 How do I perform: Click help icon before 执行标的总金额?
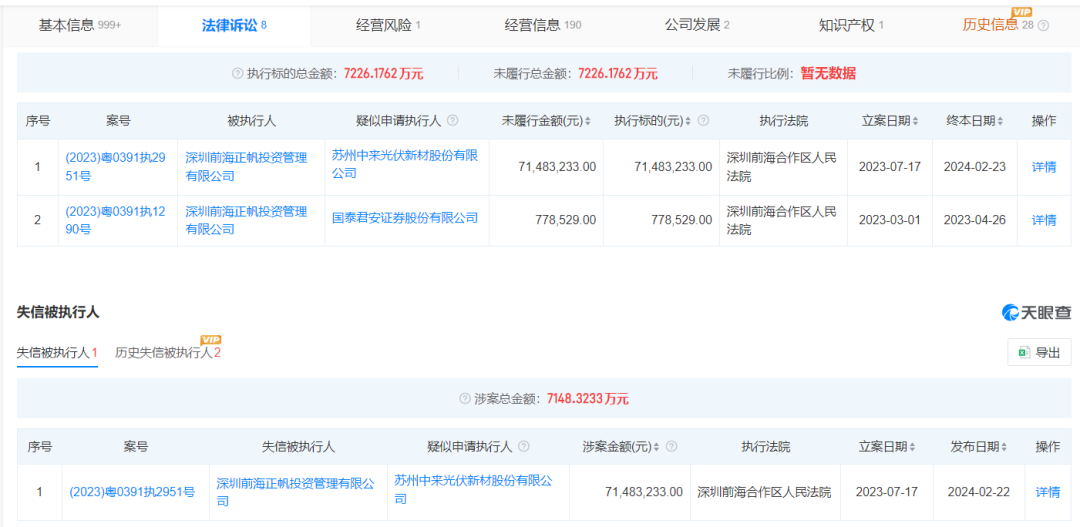pyautogui.click(x=238, y=74)
